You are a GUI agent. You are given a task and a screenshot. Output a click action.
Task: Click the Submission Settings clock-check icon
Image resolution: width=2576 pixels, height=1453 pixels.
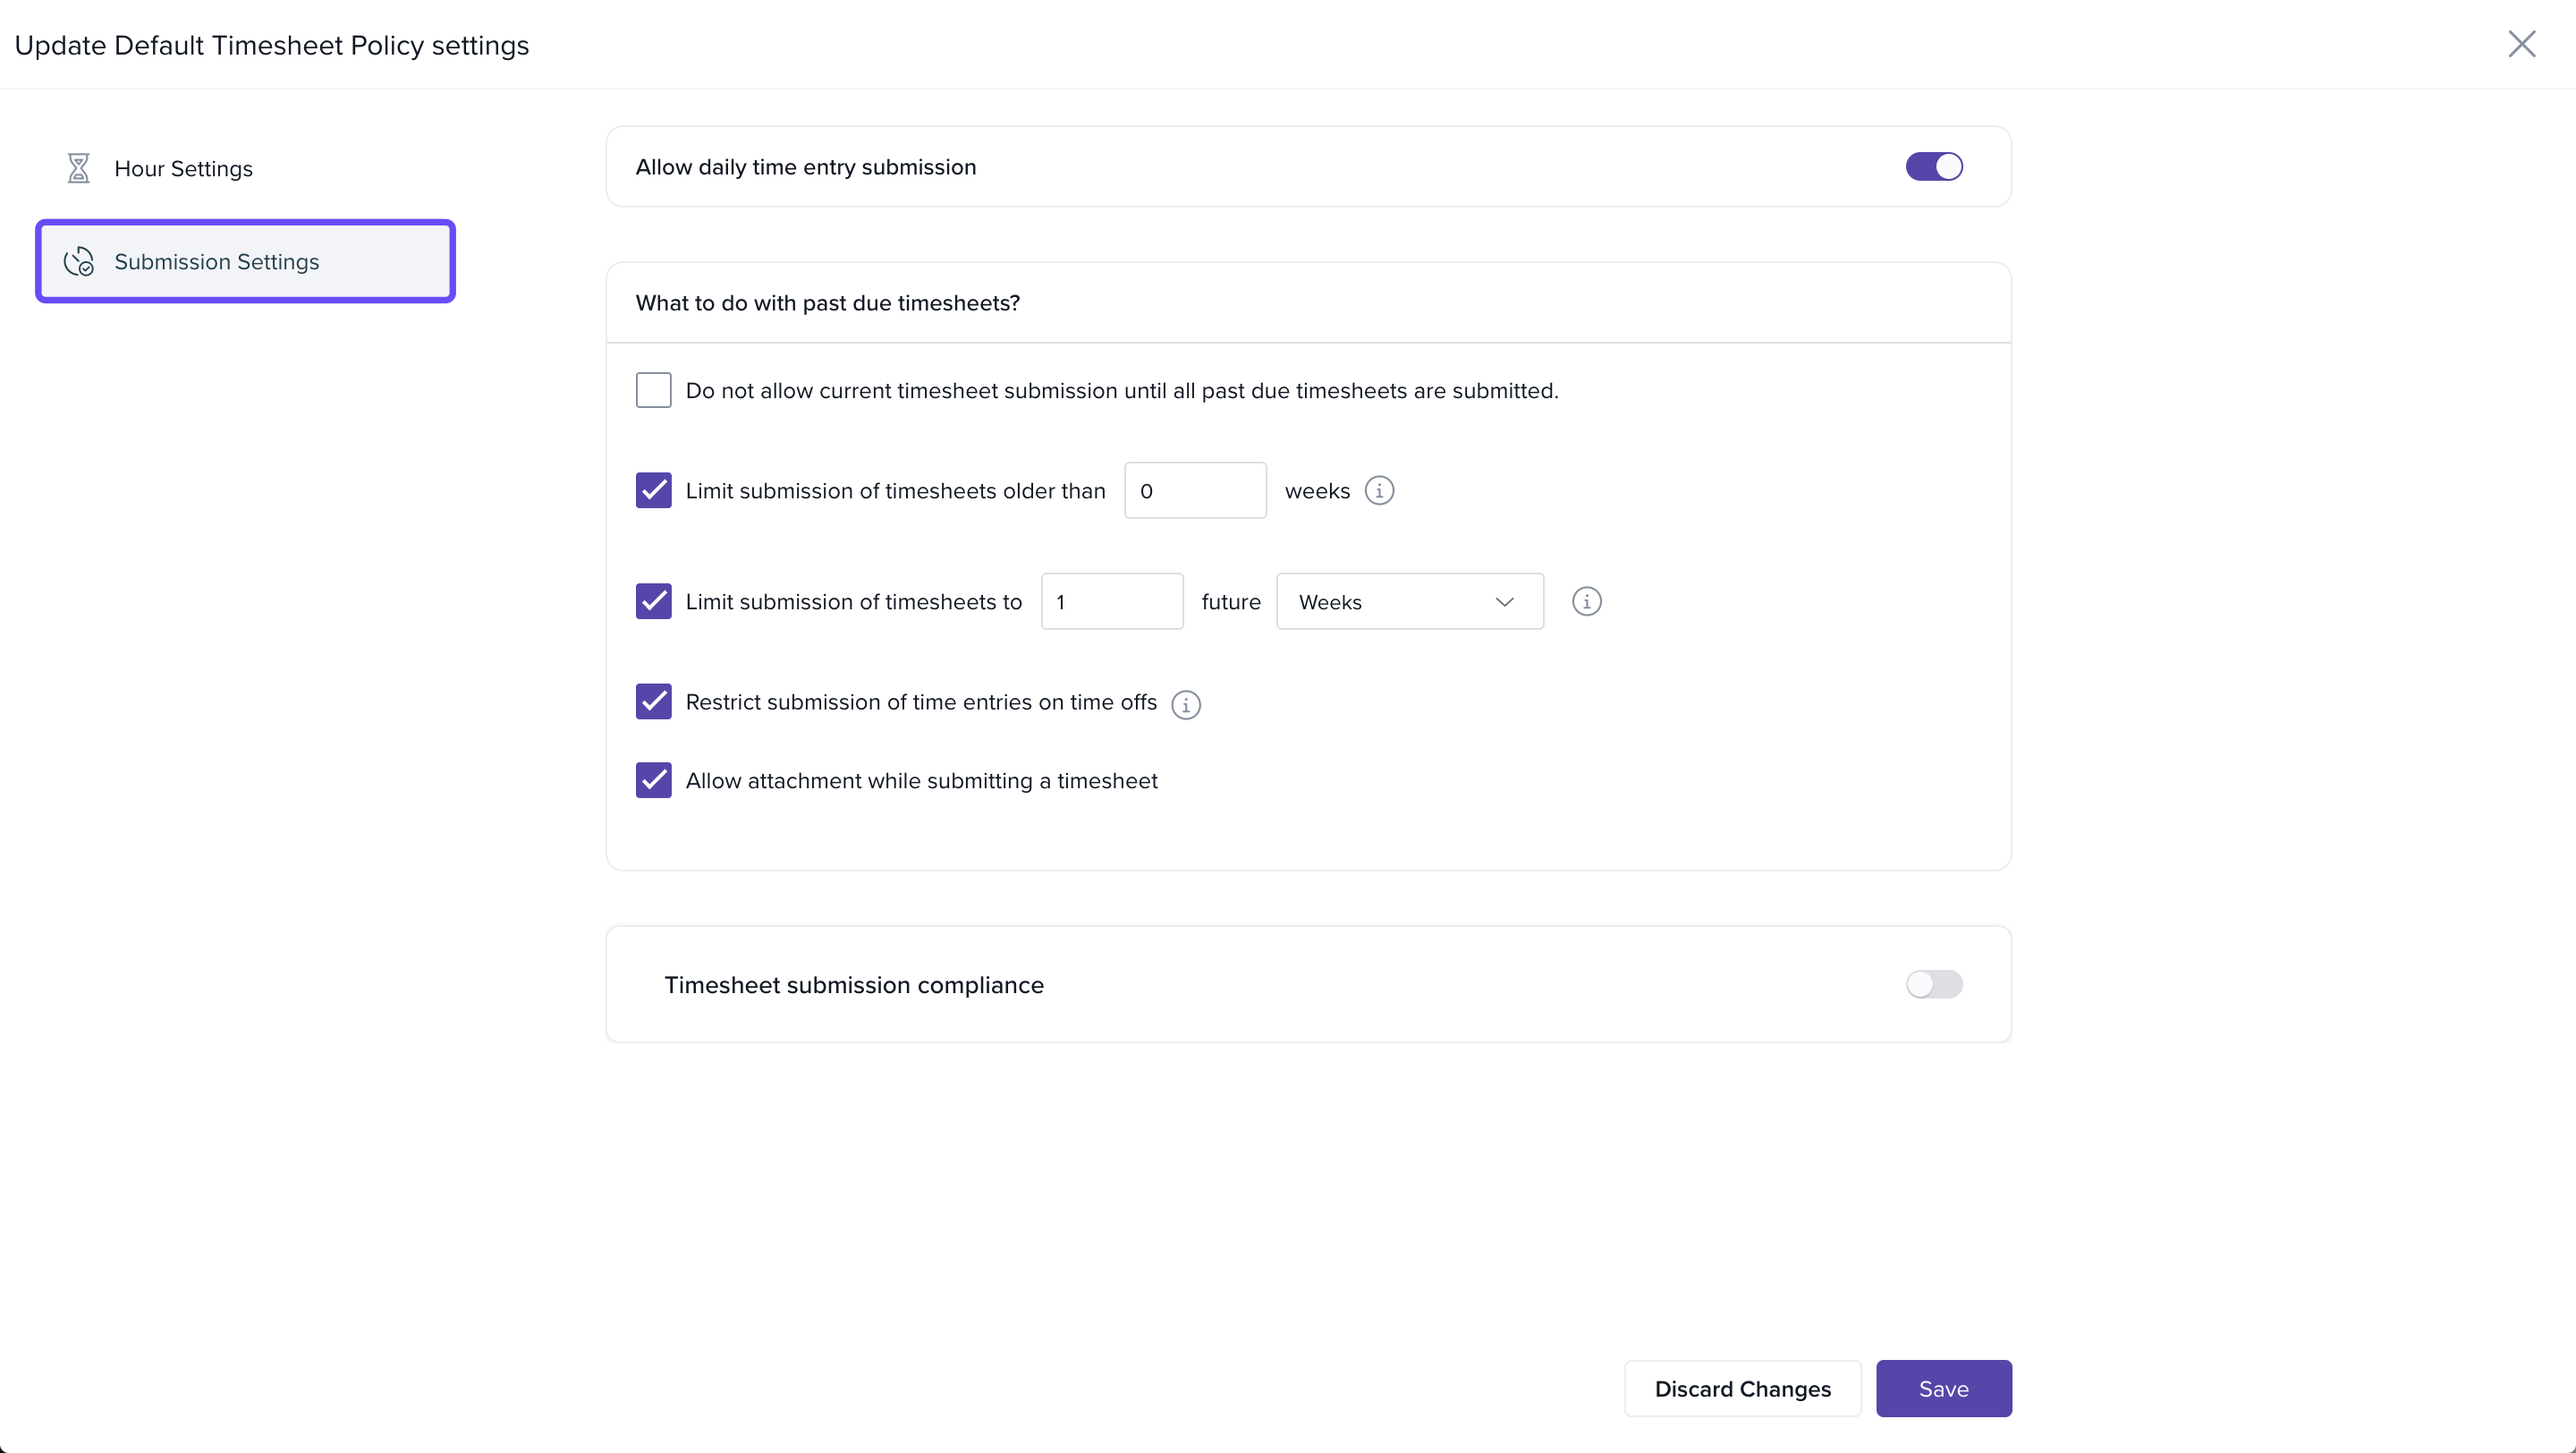[78, 262]
